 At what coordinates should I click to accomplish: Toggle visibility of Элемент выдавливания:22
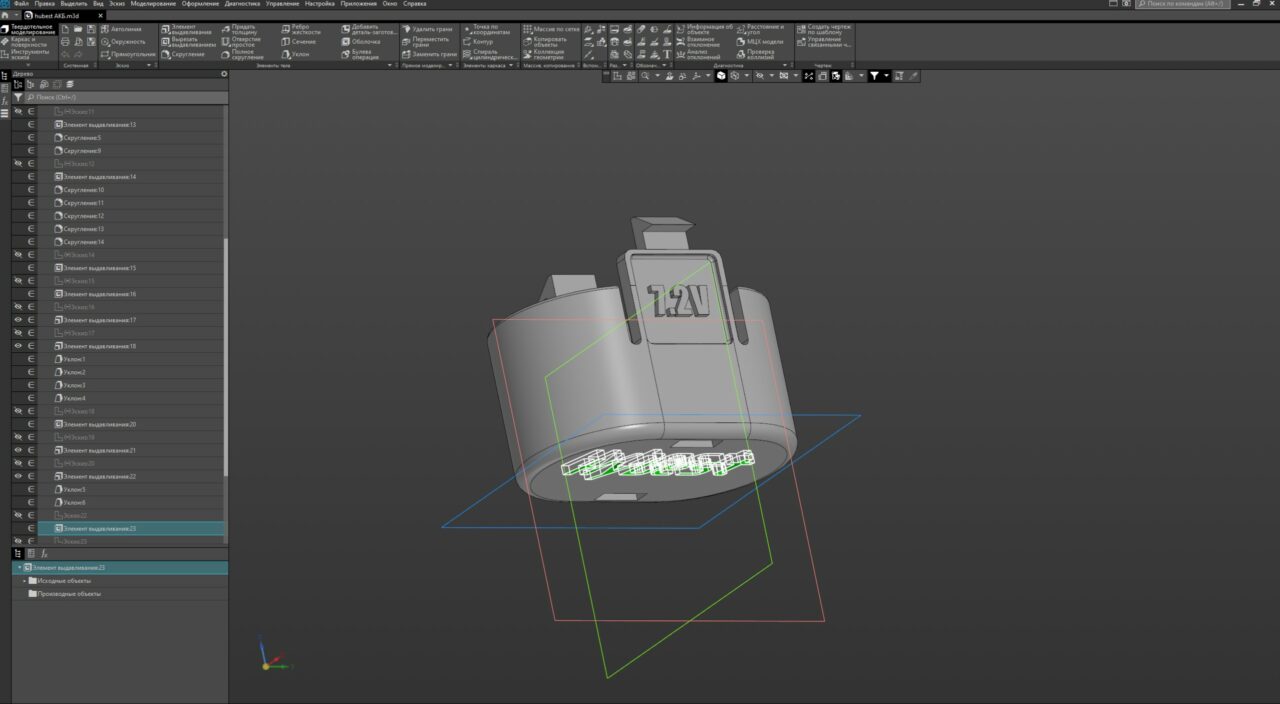[x=18, y=476]
